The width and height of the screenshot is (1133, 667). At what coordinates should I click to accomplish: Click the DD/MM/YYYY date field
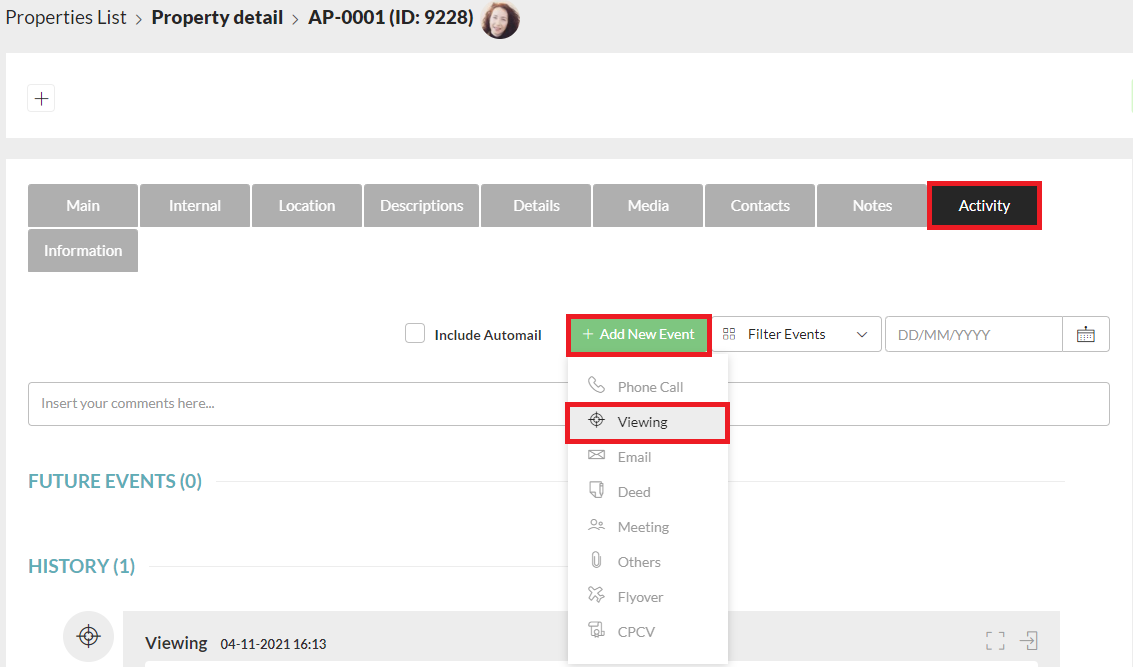(973, 335)
